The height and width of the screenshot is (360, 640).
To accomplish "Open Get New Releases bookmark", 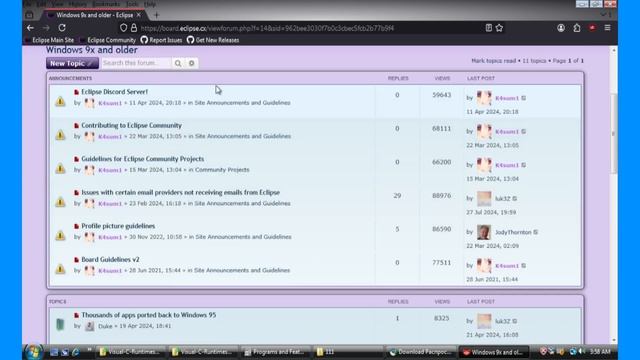I will [213, 40].
